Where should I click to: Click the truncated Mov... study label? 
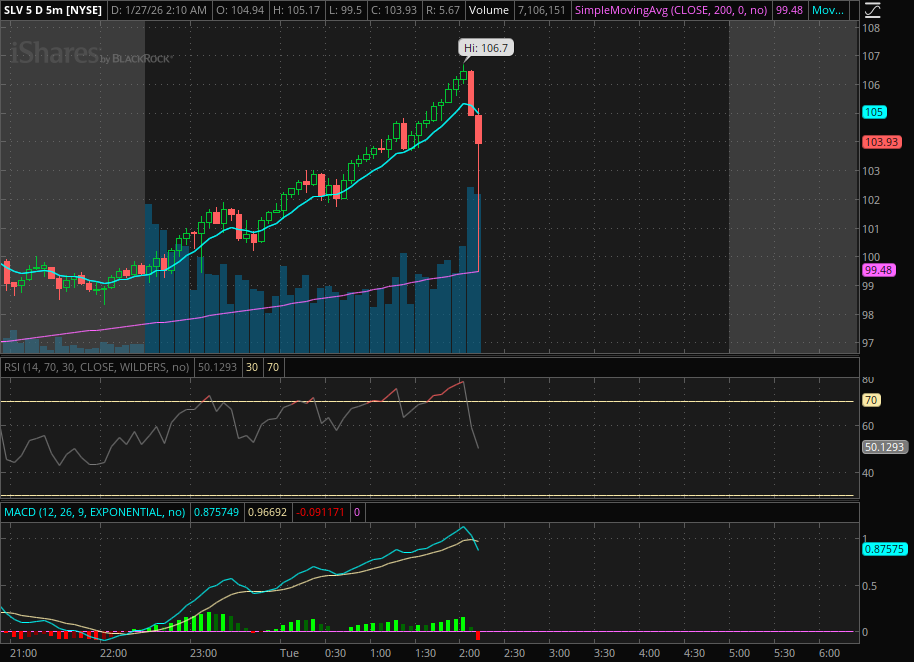click(828, 10)
